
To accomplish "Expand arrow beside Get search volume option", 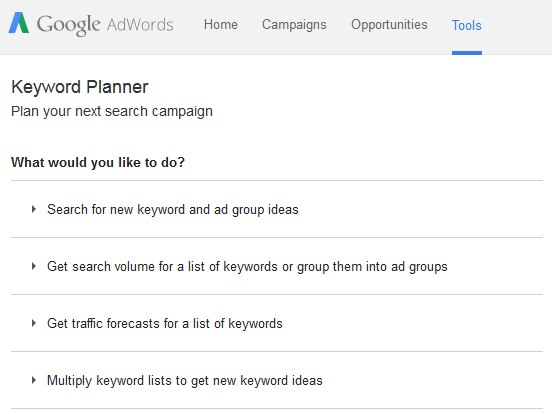I will 34,266.
